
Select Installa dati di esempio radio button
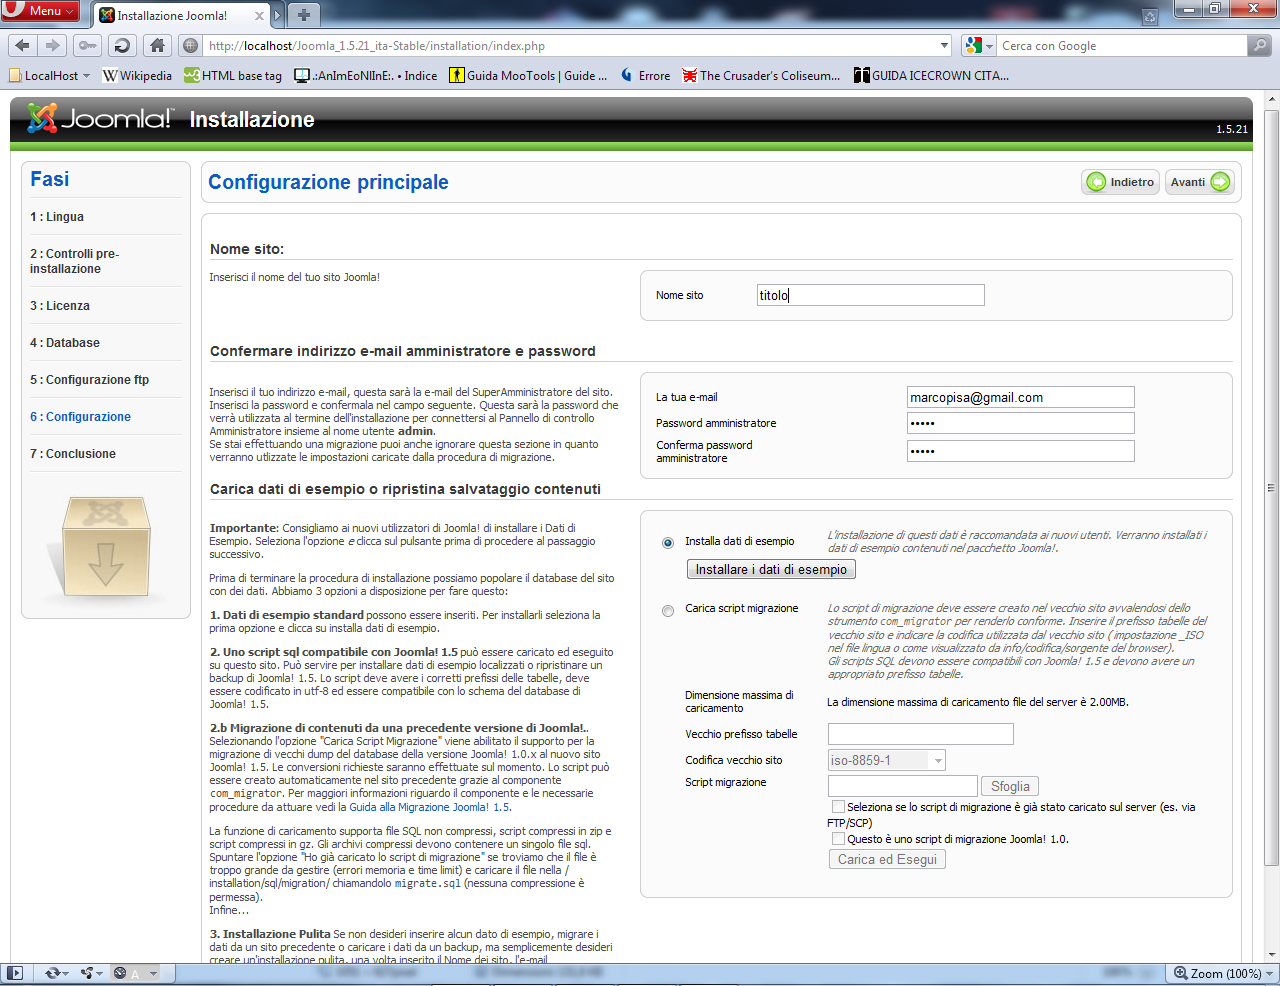click(x=668, y=543)
